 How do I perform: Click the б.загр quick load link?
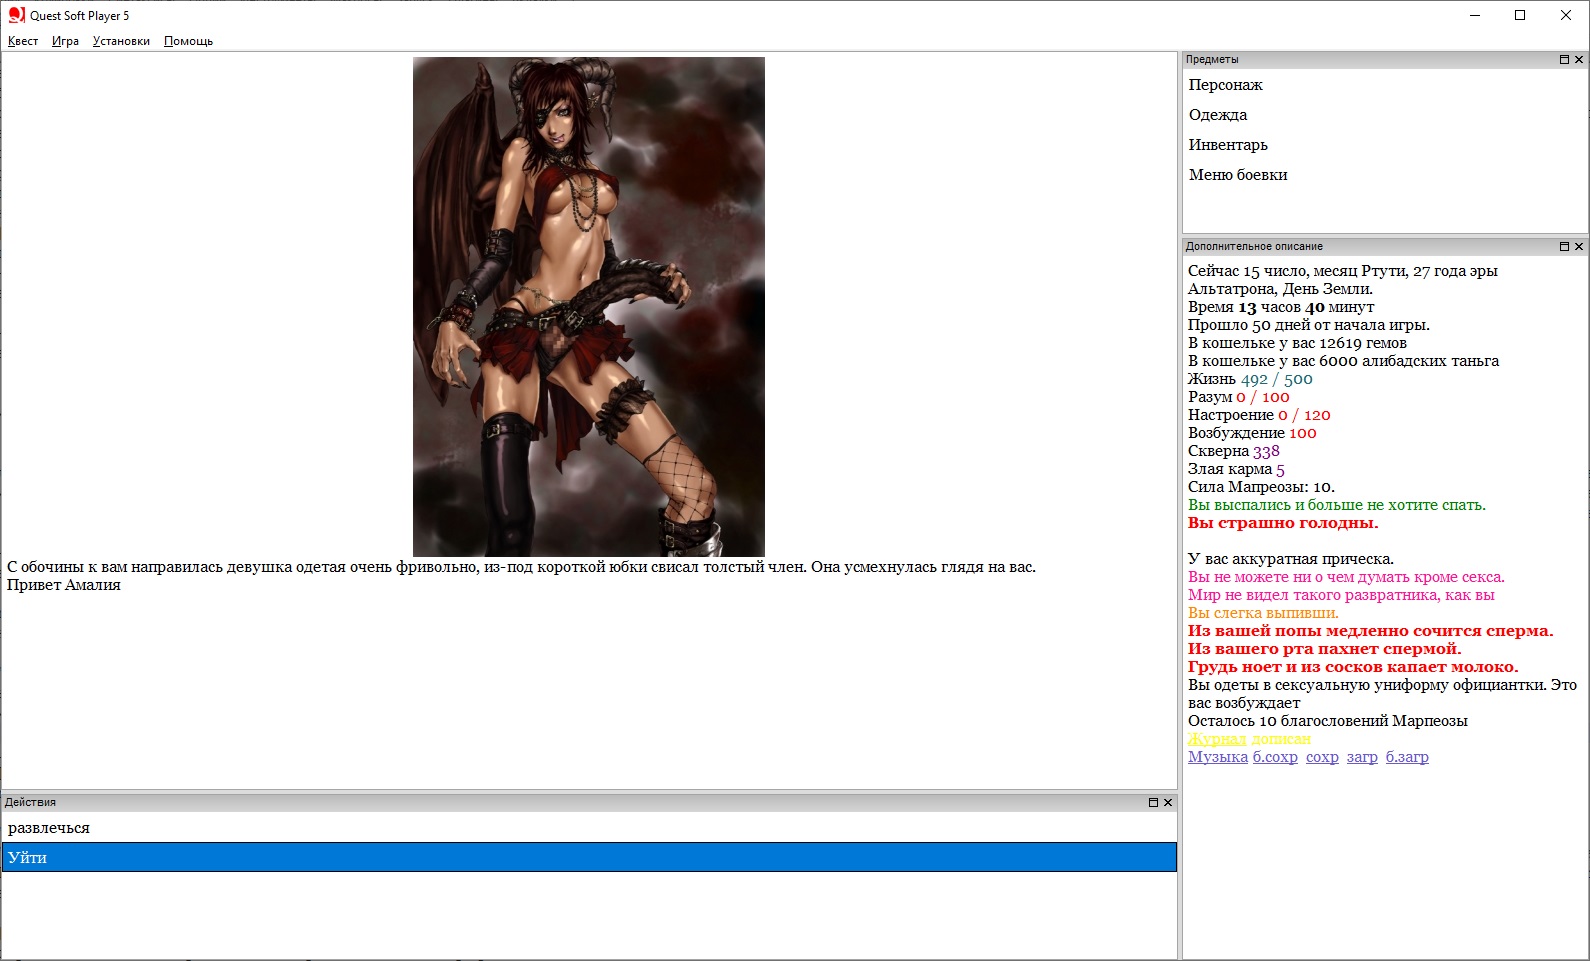[1407, 757]
